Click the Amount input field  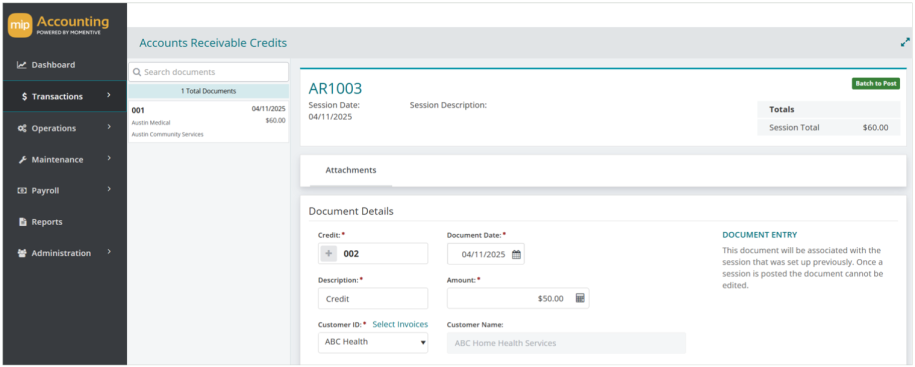pyautogui.click(x=518, y=298)
